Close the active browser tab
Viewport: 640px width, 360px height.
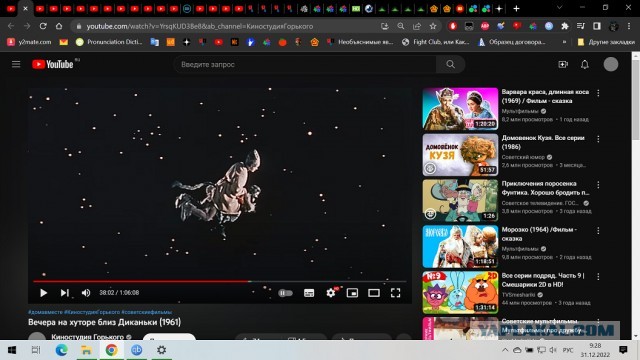pos(25,9)
